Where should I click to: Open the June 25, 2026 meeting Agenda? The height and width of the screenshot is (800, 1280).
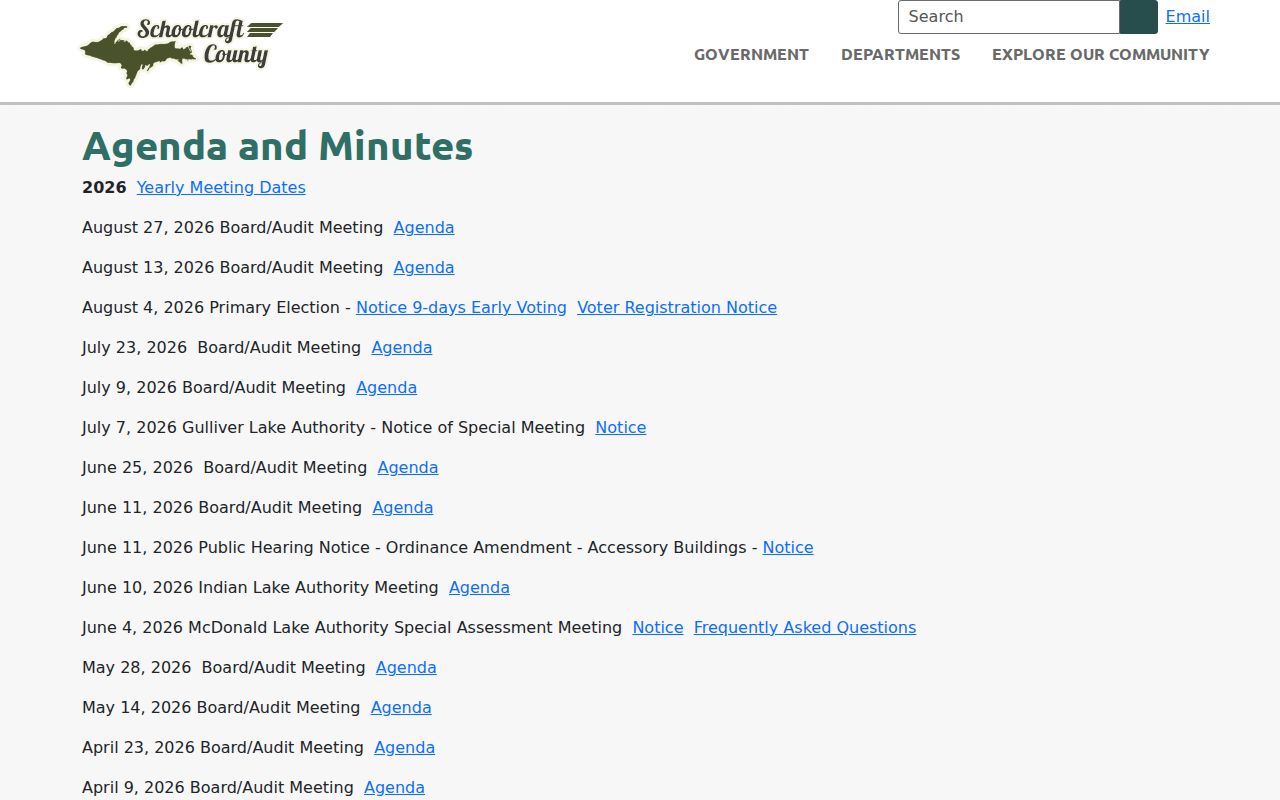408,467
